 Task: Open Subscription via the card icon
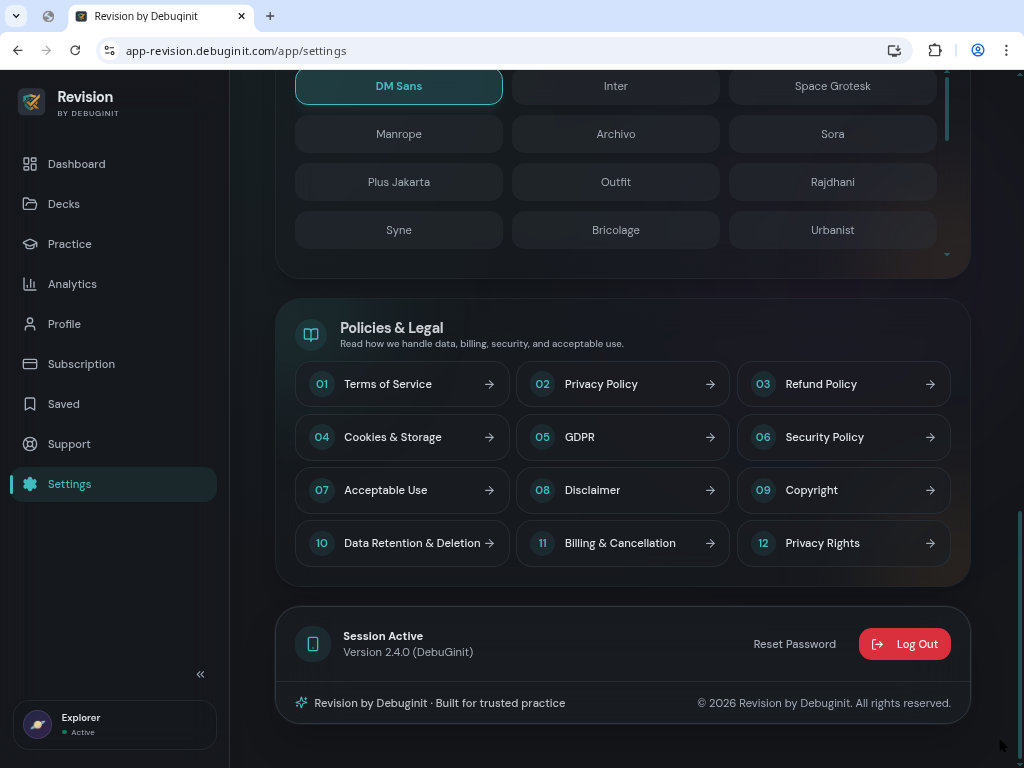click(29, 364)
